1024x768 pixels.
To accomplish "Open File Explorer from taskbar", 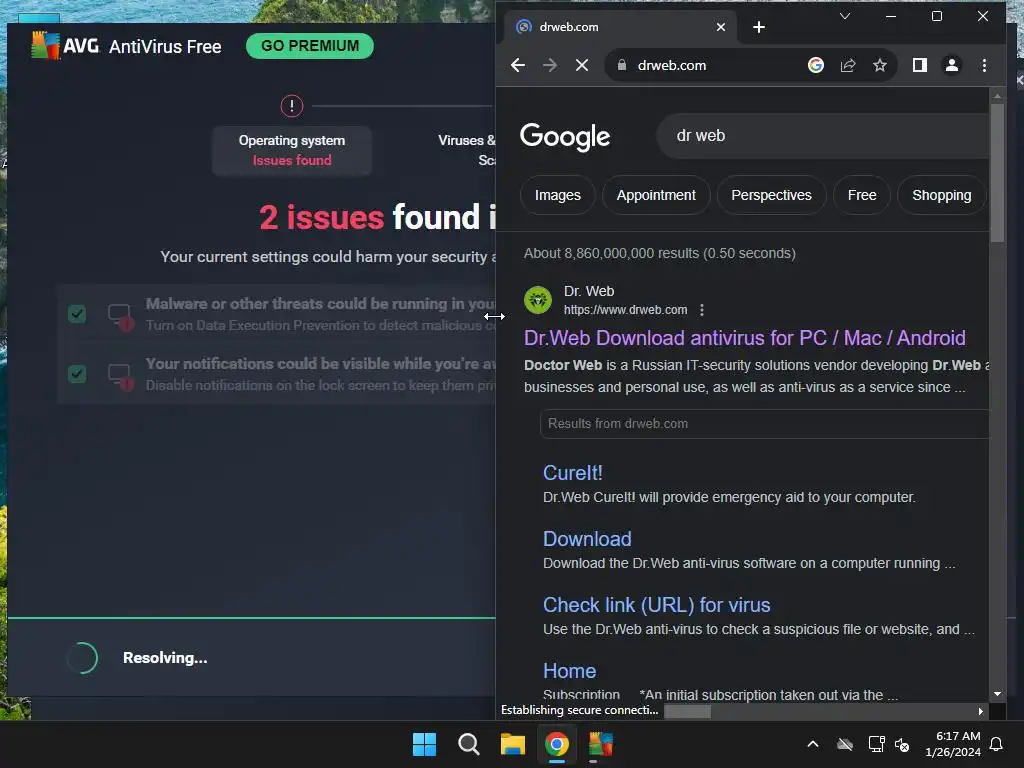I will tap(513, 744).
